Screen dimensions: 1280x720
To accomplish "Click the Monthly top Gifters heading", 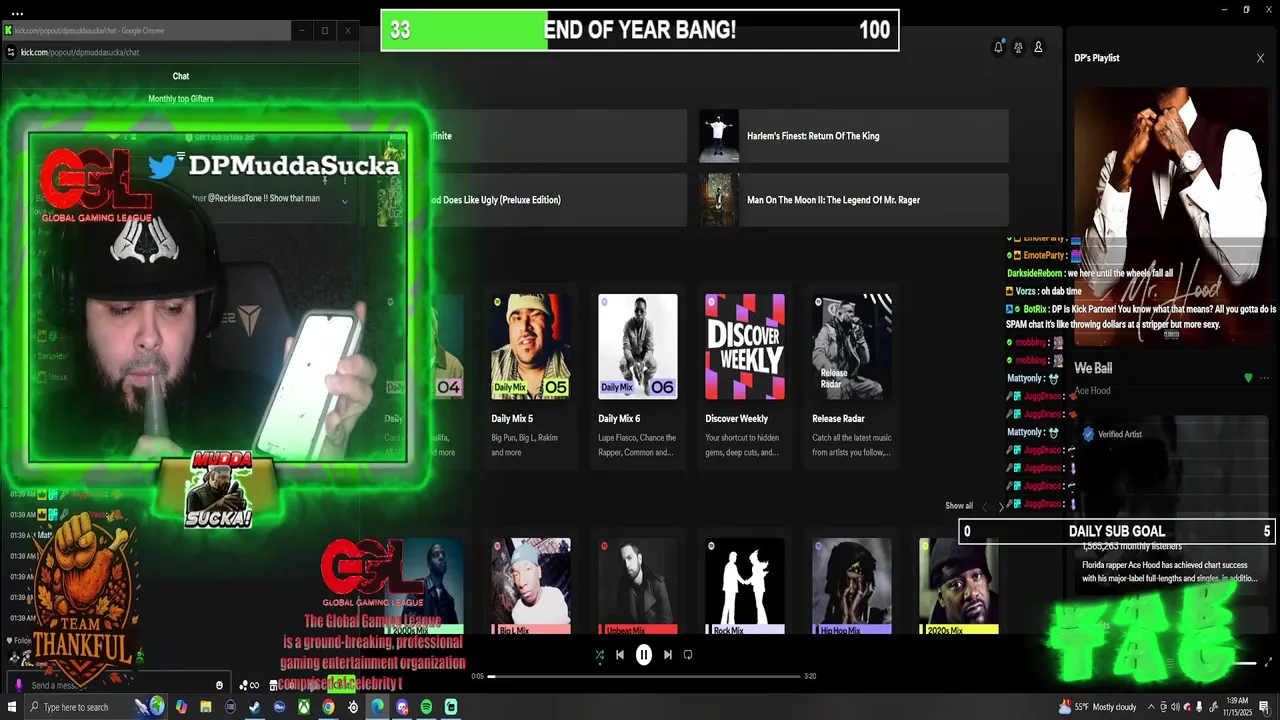I will coord(181,99).
